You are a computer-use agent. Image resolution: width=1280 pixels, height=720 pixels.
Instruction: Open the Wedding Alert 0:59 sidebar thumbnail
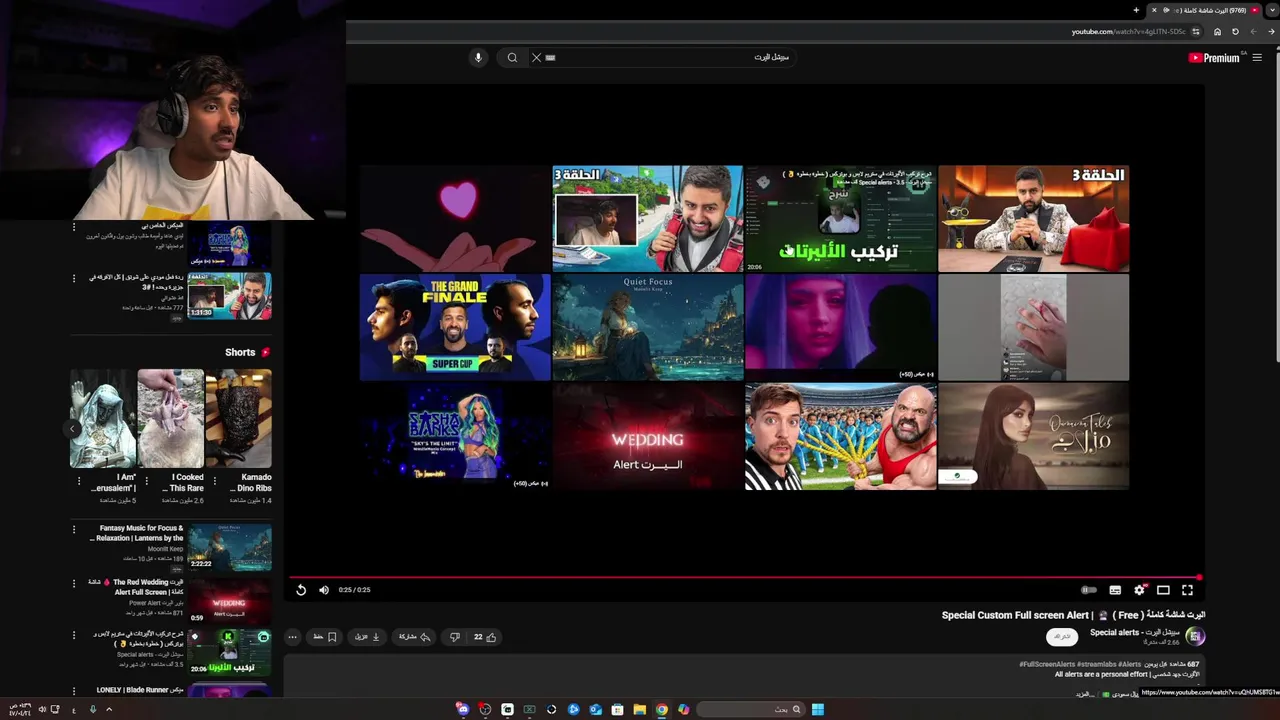coord(230,601)
